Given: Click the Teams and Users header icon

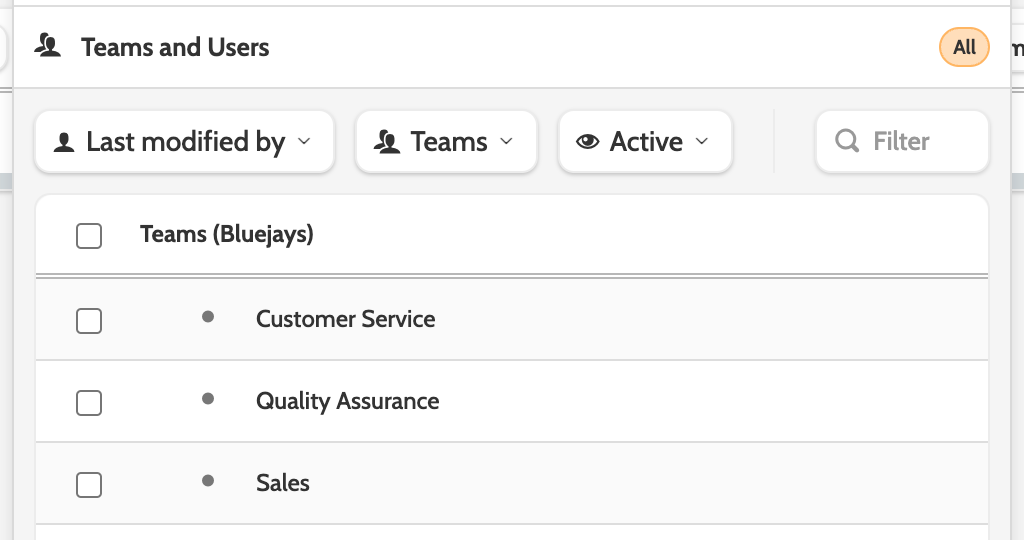Looking at the screenshot, I should (48, 46).
